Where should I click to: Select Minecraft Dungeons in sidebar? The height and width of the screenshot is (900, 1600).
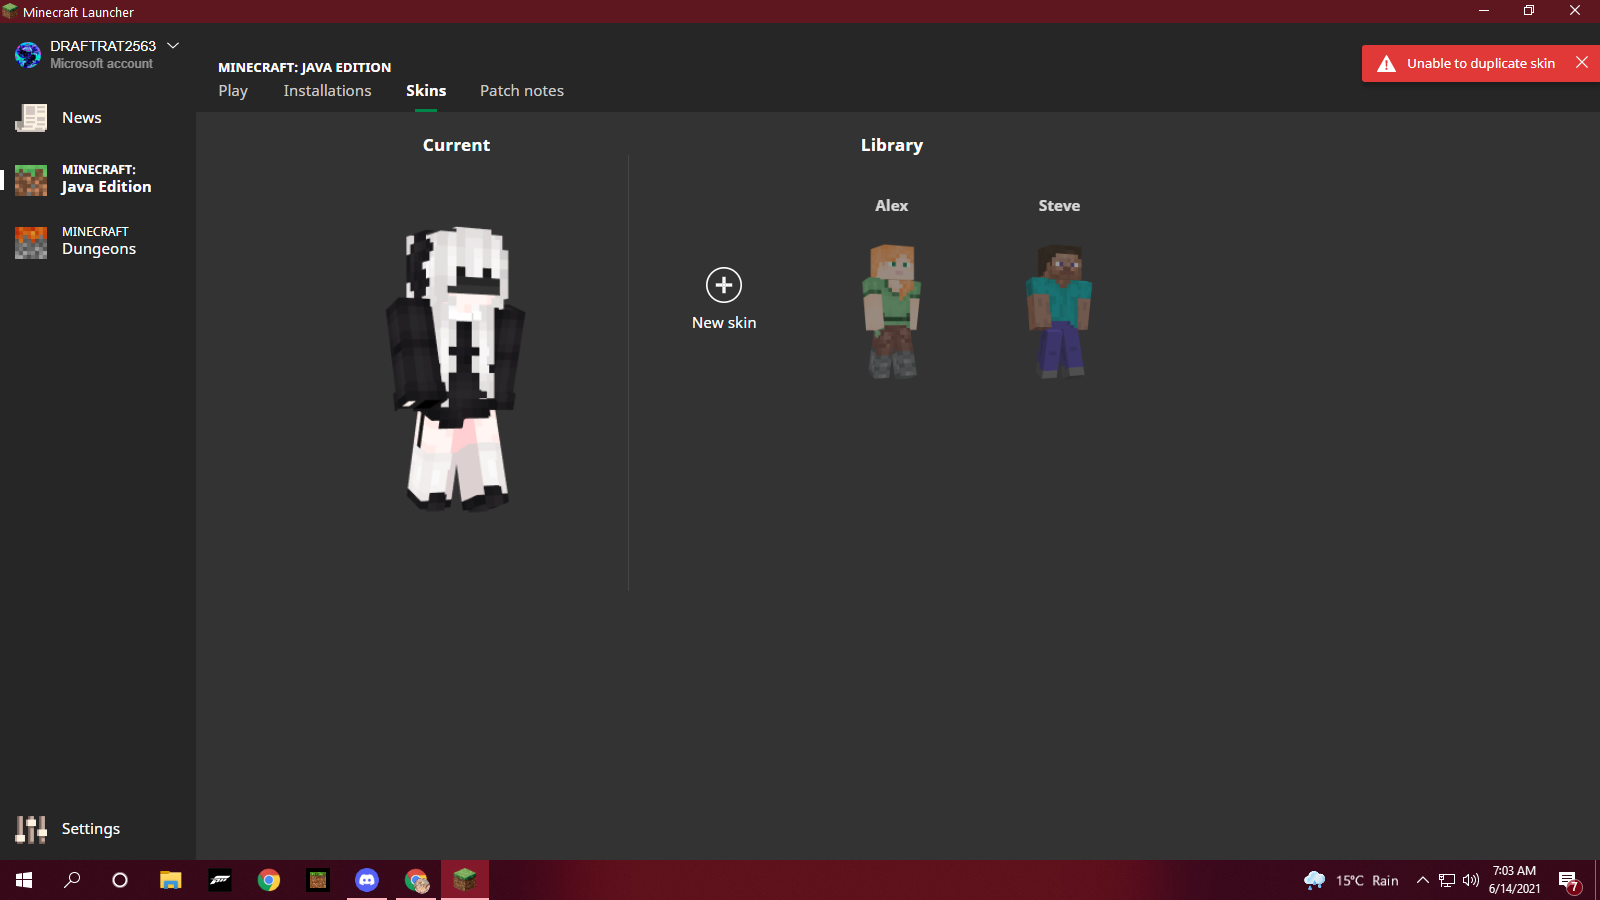pyautogui.click(x=97, y=241)
